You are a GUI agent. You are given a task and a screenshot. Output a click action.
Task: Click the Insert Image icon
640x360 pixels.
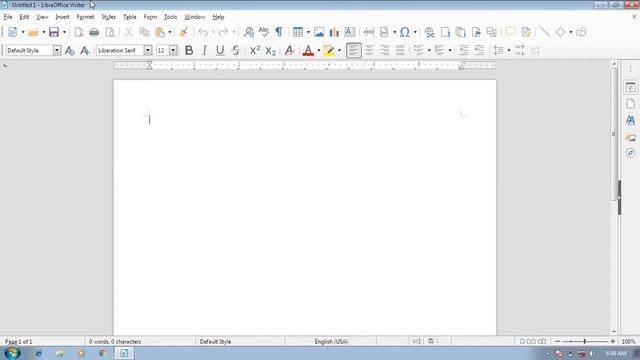[x=319, y=32]
